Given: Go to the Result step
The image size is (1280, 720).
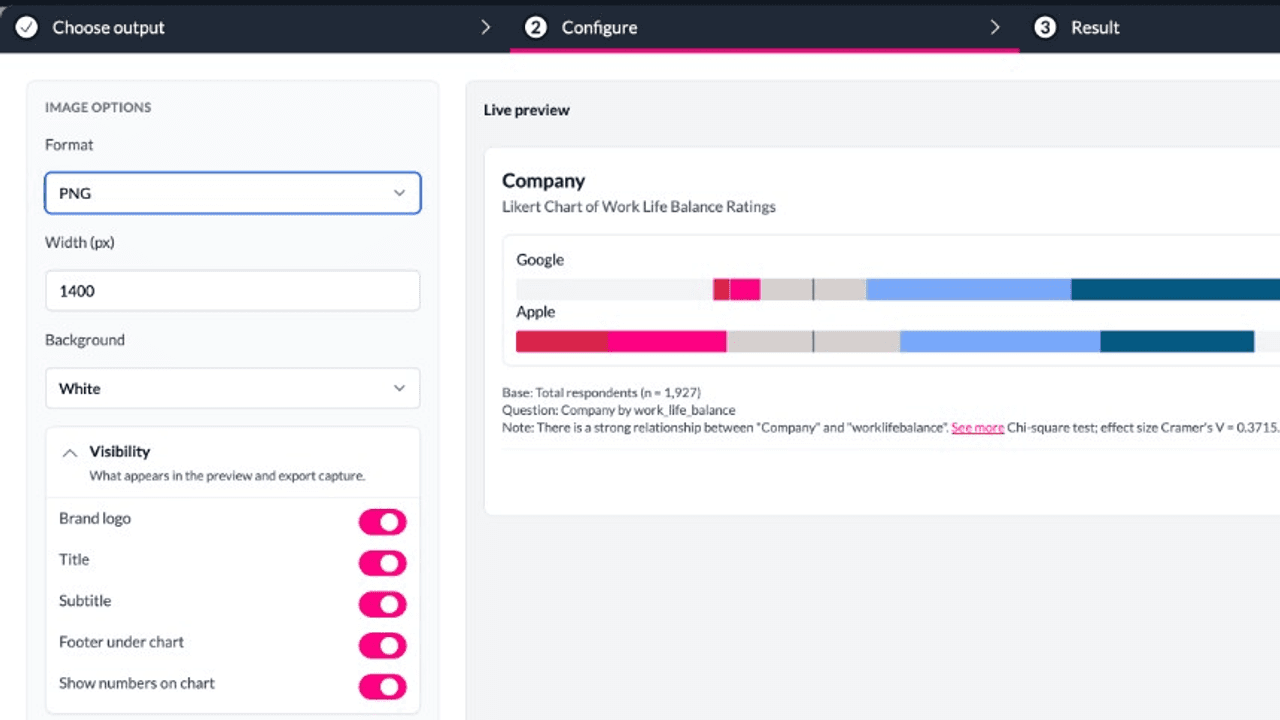Looking at the screenshot, I should coord(1095,27).
